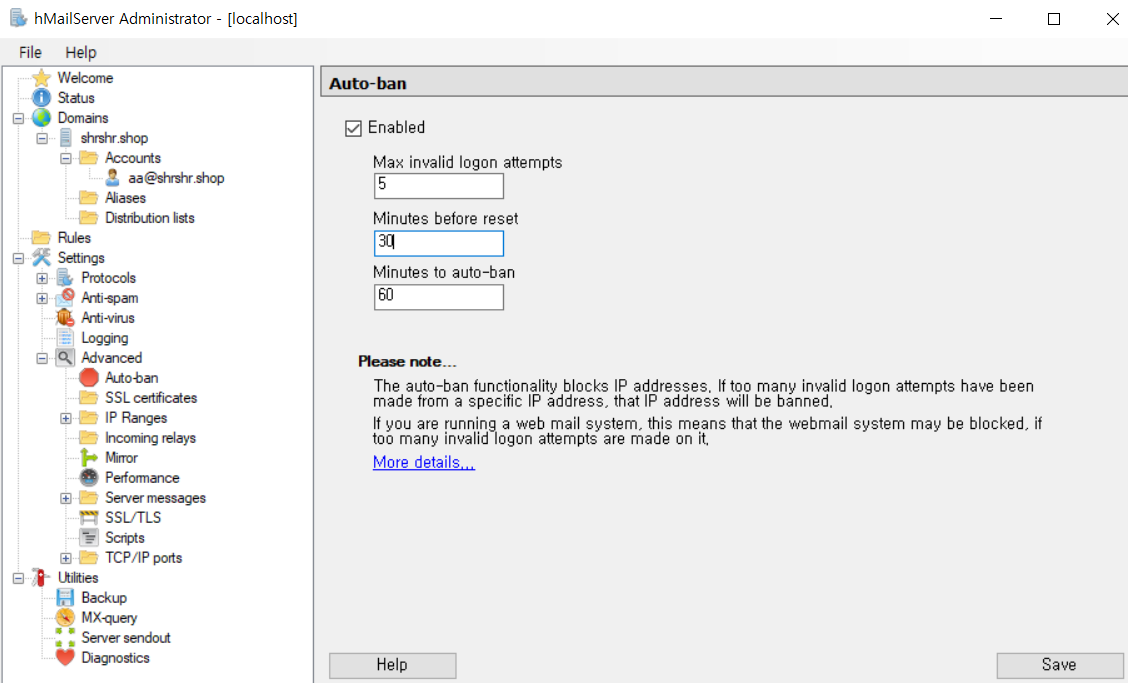Select the 'SSL certificates' tree label

(151, 397)
